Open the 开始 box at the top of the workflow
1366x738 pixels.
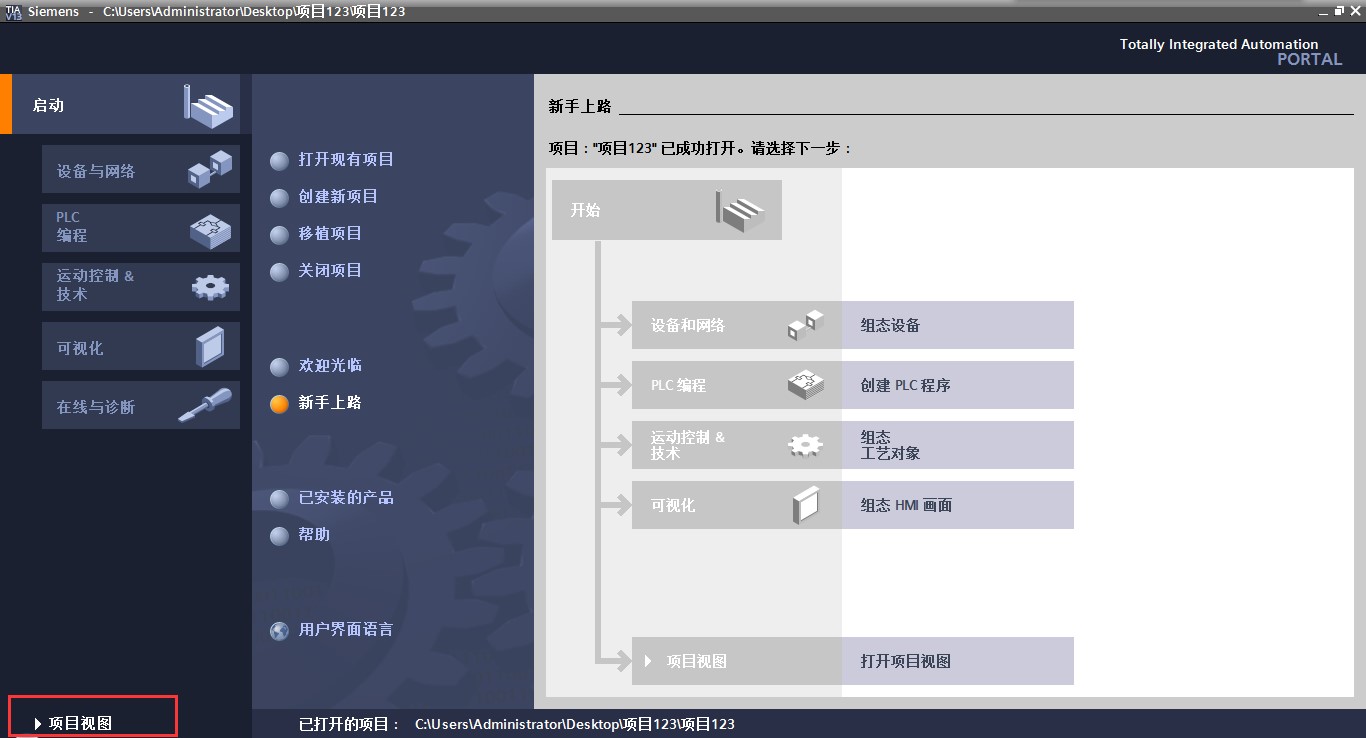point(667,210)
